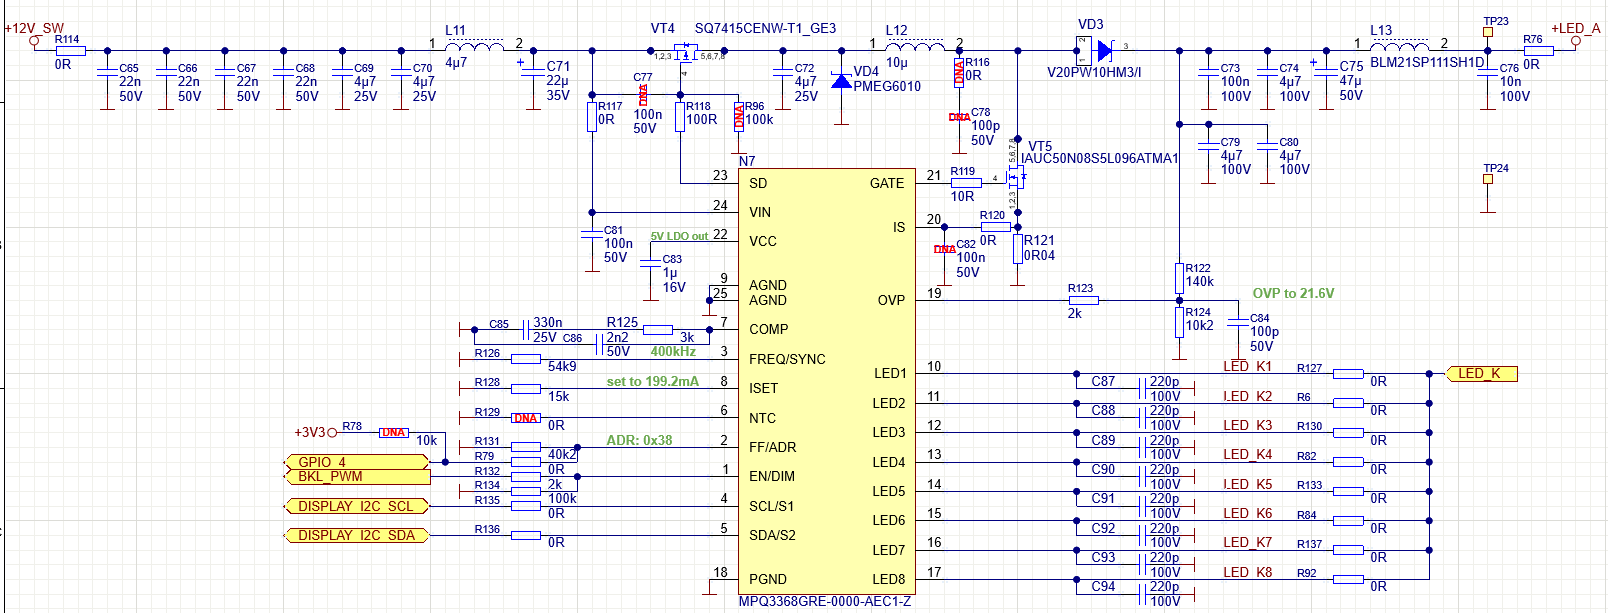Click the PMEG6010 part label
Screen dimensions: 1608x613
[887, 86]
